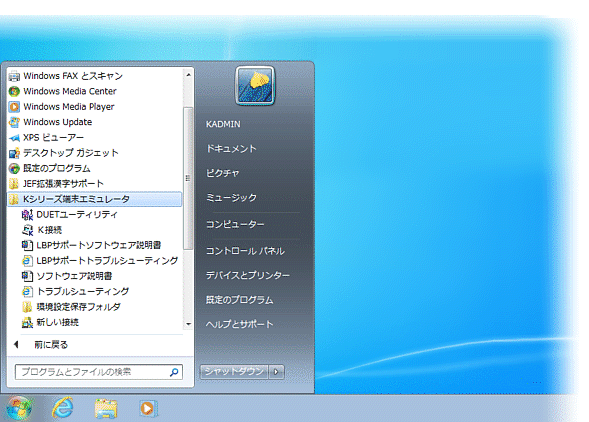This screenshot has height=422, width=589.
Task: Open Windows Media Player entry icon
Action: coord(14,107)
